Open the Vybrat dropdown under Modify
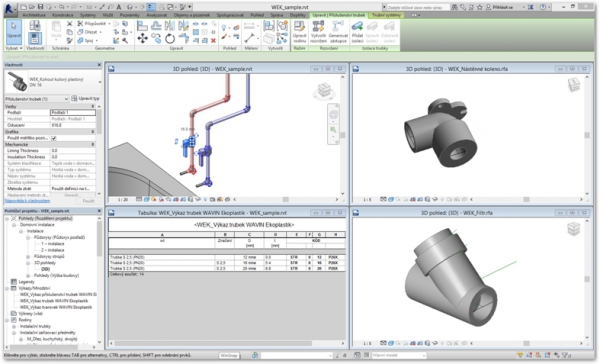Viewport: 600px width, 364px height. click(x=15, y=48)
